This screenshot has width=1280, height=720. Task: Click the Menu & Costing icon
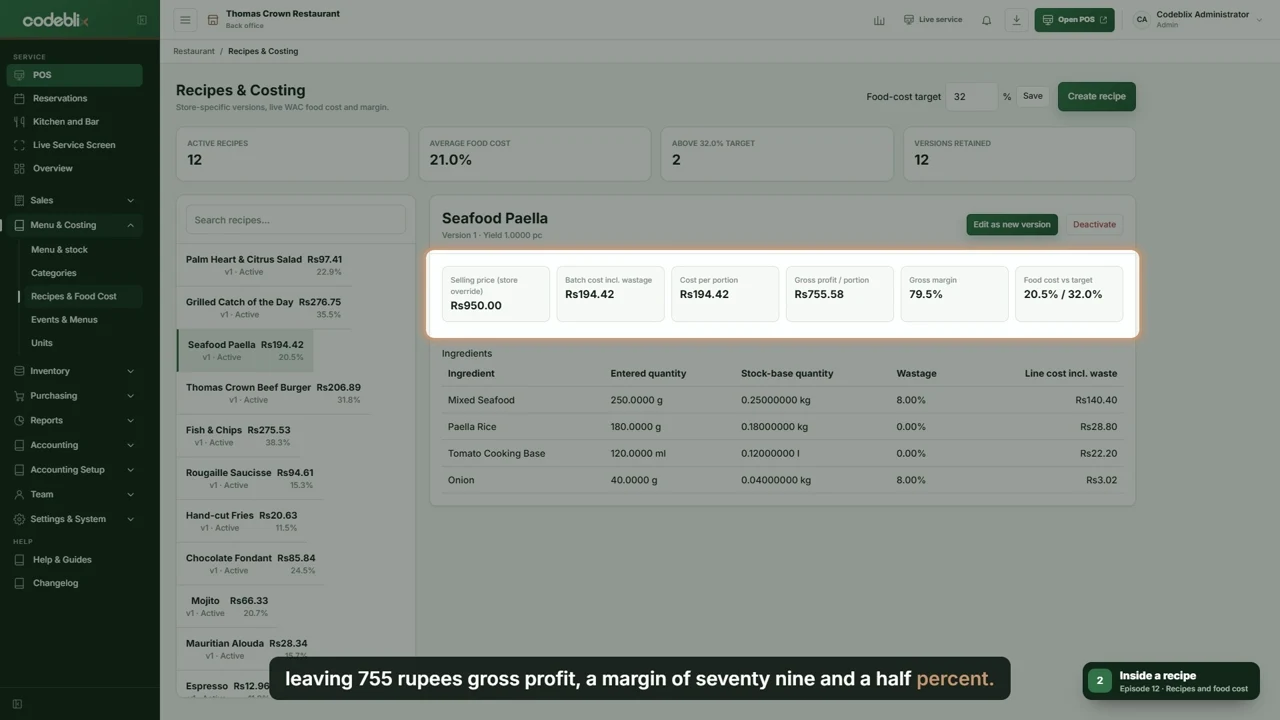point(19,225)
